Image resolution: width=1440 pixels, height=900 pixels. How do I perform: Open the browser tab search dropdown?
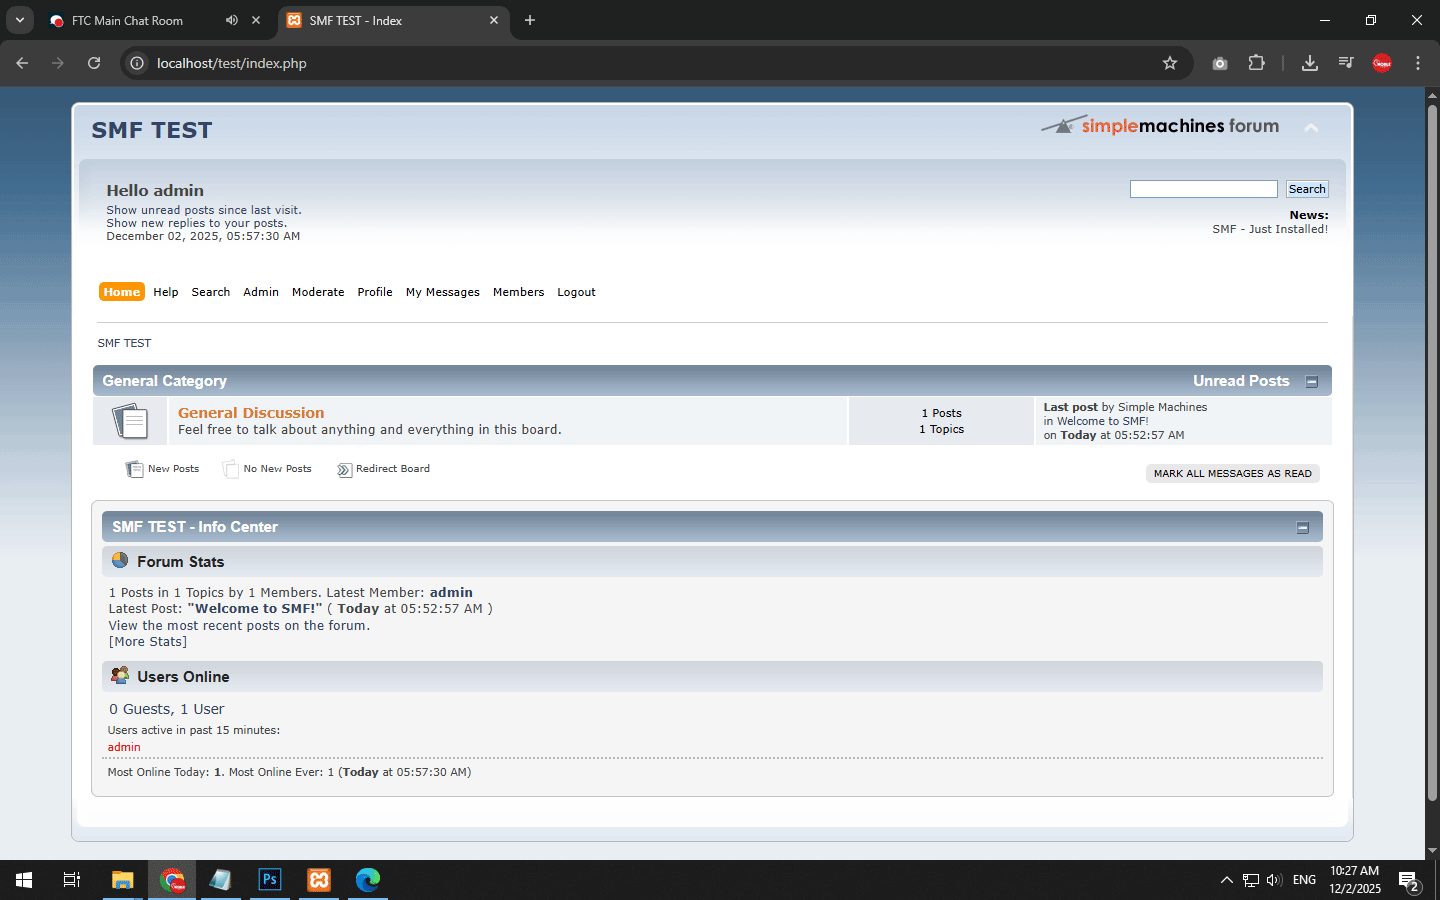coord(19,20)
